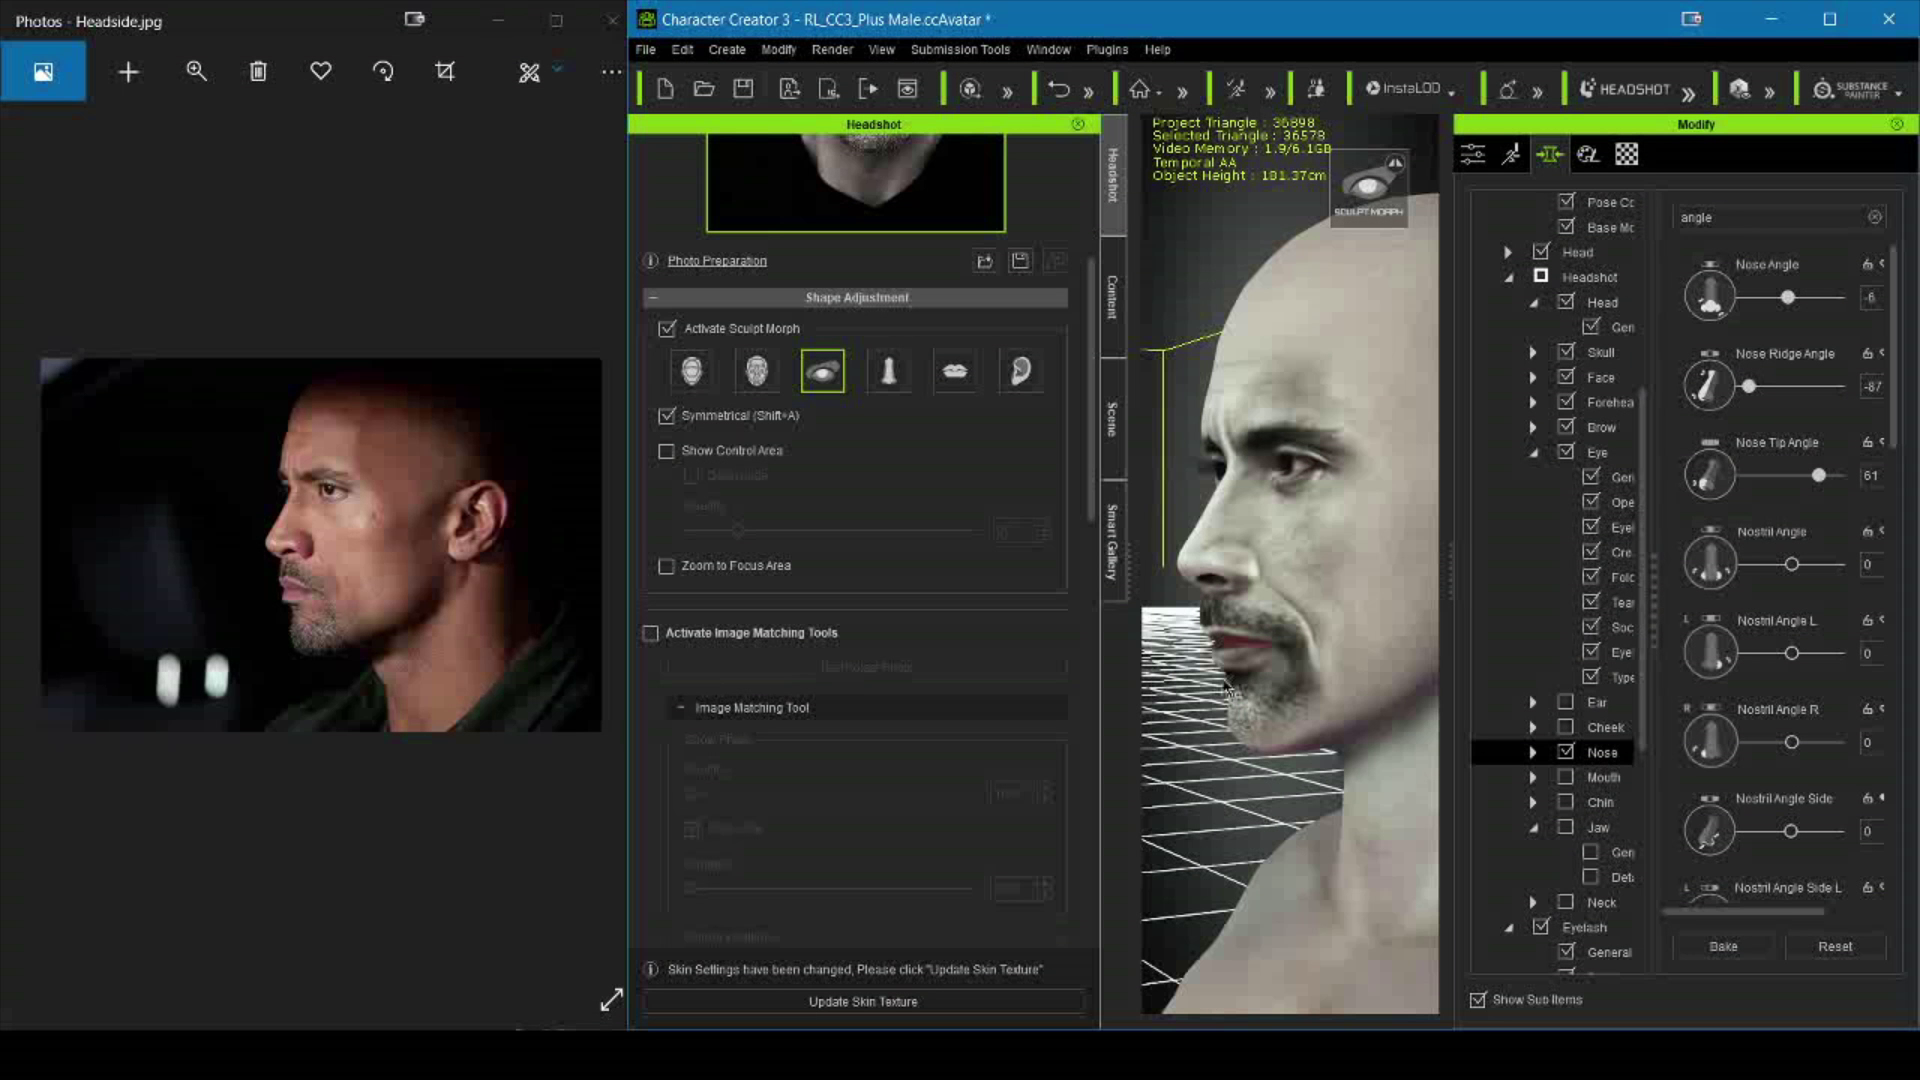Click the Reset button
The width and height of the screenshot is (1920, 1080).
(x=1835, y=946)
